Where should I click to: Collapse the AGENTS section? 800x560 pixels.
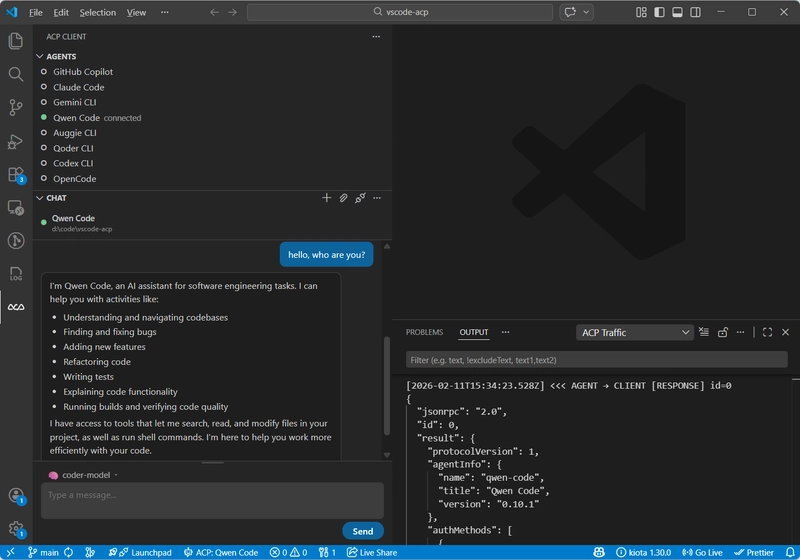click(x=41, y=57)
